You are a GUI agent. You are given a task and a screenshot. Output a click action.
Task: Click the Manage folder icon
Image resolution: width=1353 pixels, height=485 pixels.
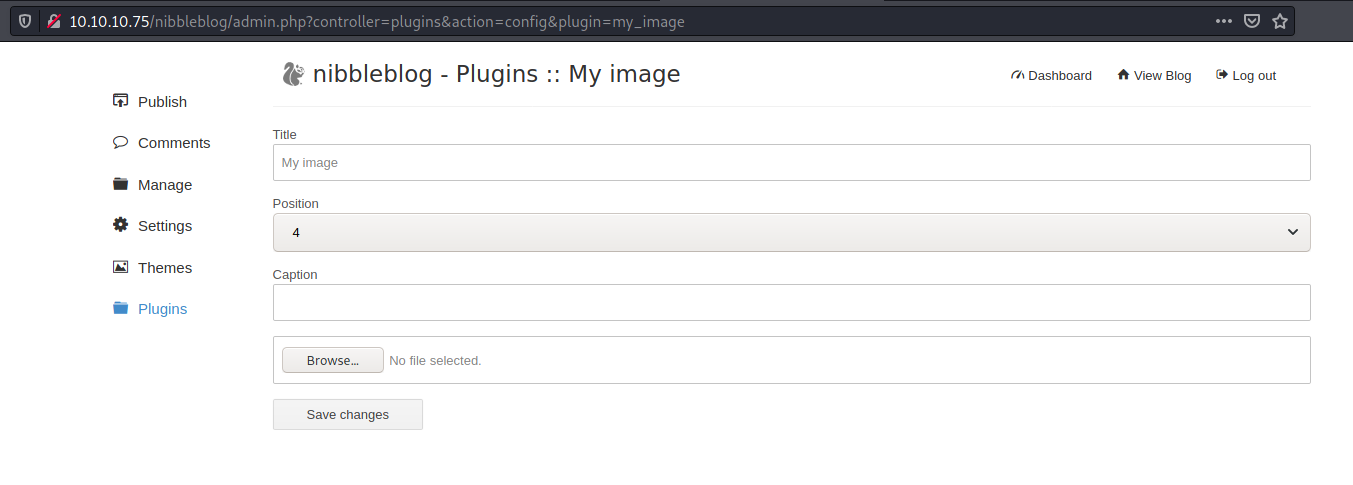(x=120, y=184)
